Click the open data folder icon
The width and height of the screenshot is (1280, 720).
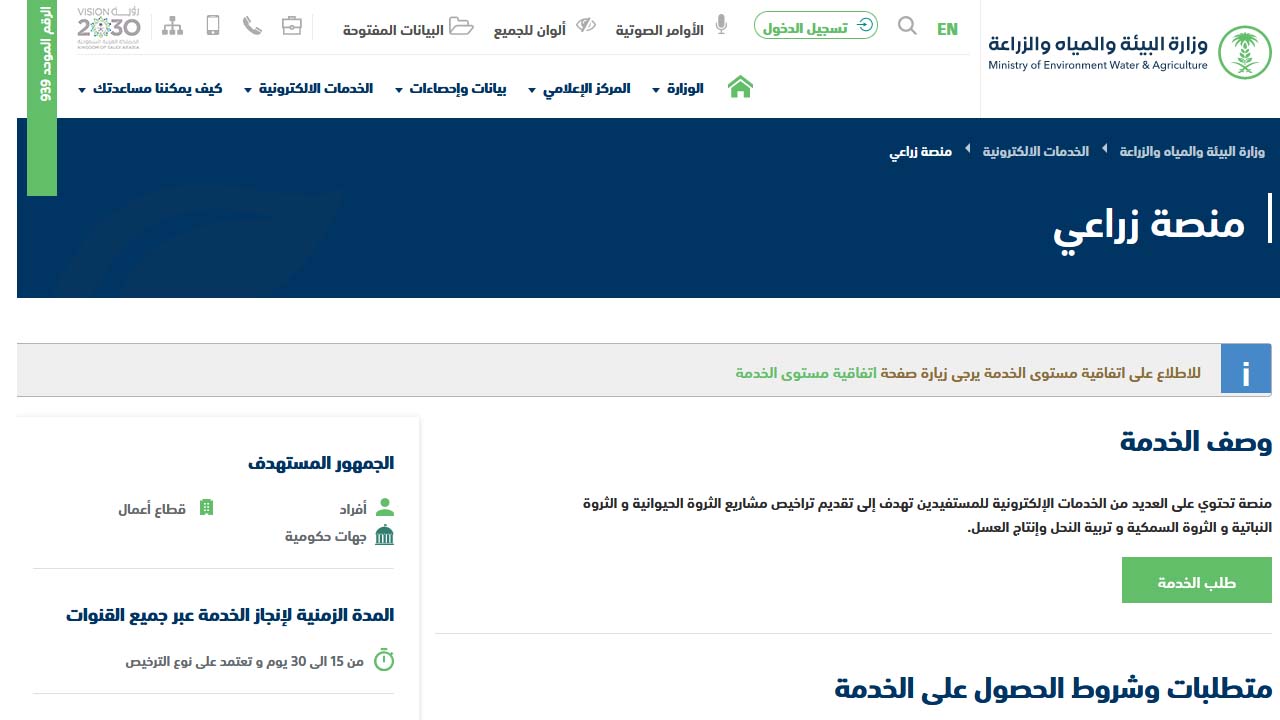click(x=461, y=26)
